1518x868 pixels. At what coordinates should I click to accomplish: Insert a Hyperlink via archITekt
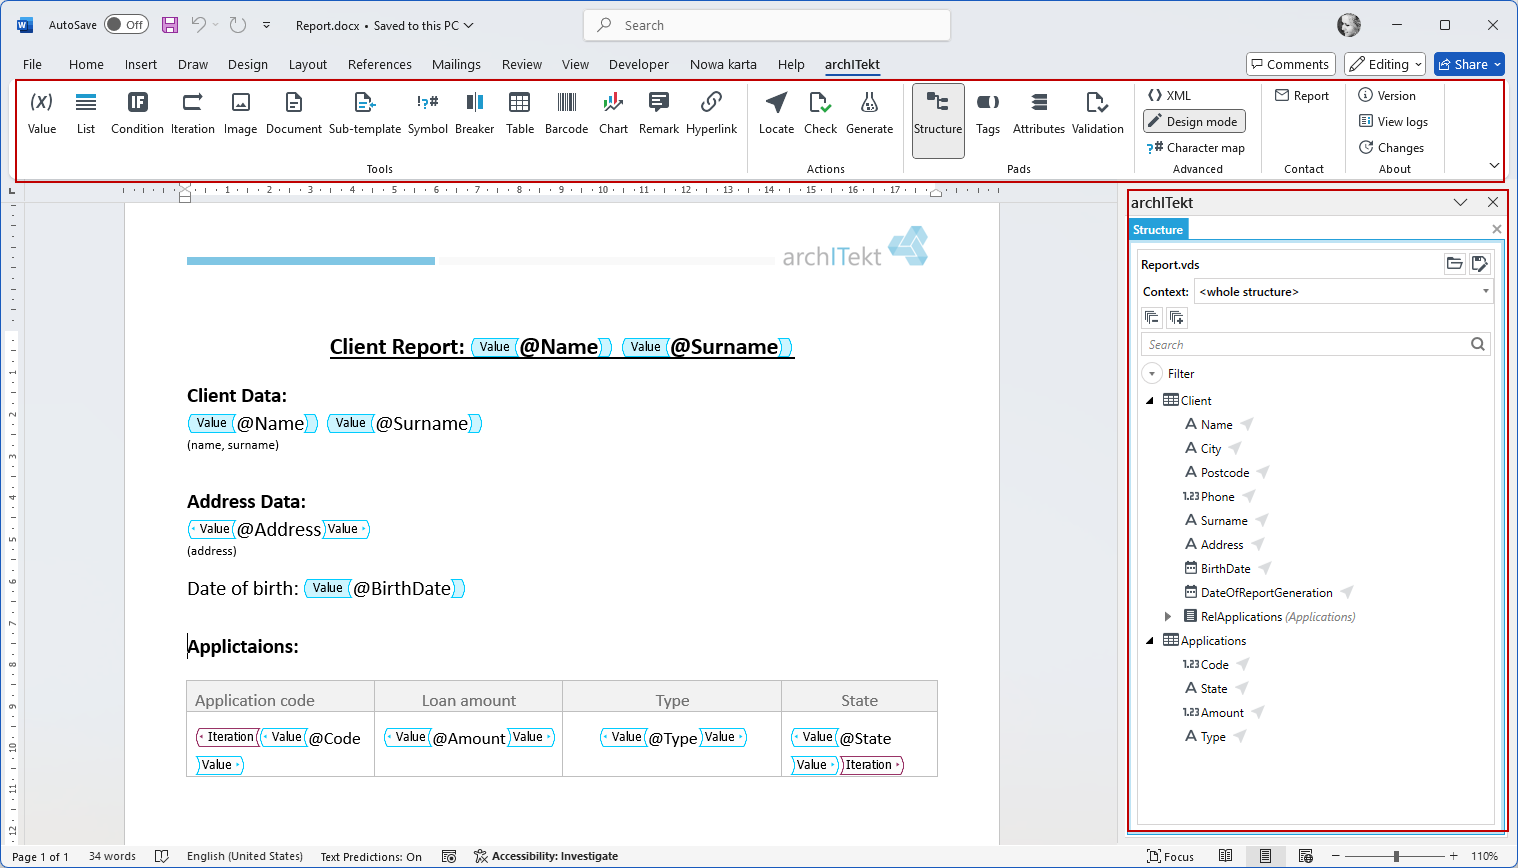pos(711,113)
